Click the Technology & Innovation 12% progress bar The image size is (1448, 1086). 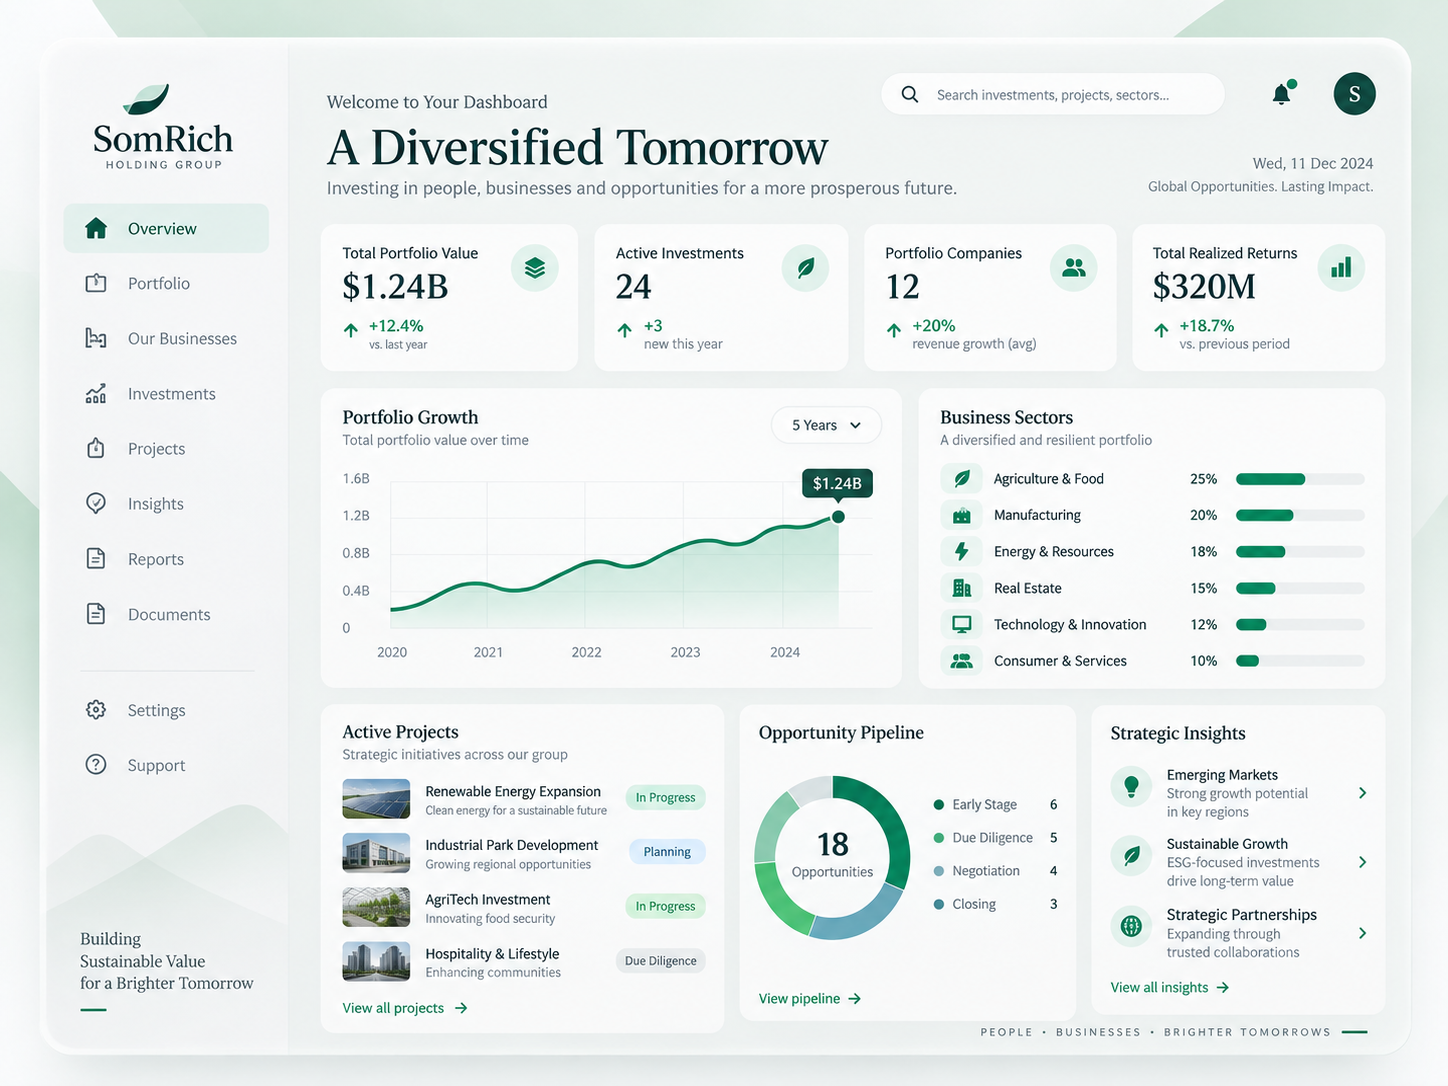(1300, 625)
